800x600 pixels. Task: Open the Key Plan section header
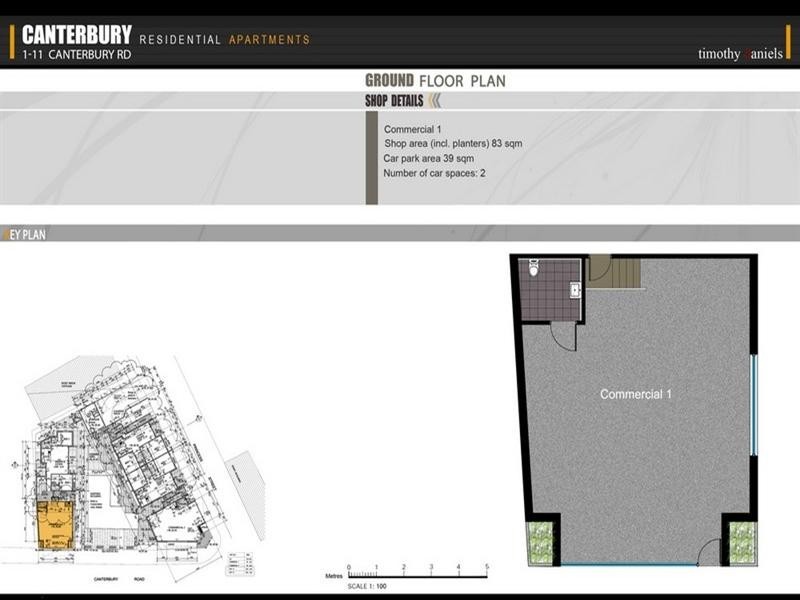click(24, 234)
